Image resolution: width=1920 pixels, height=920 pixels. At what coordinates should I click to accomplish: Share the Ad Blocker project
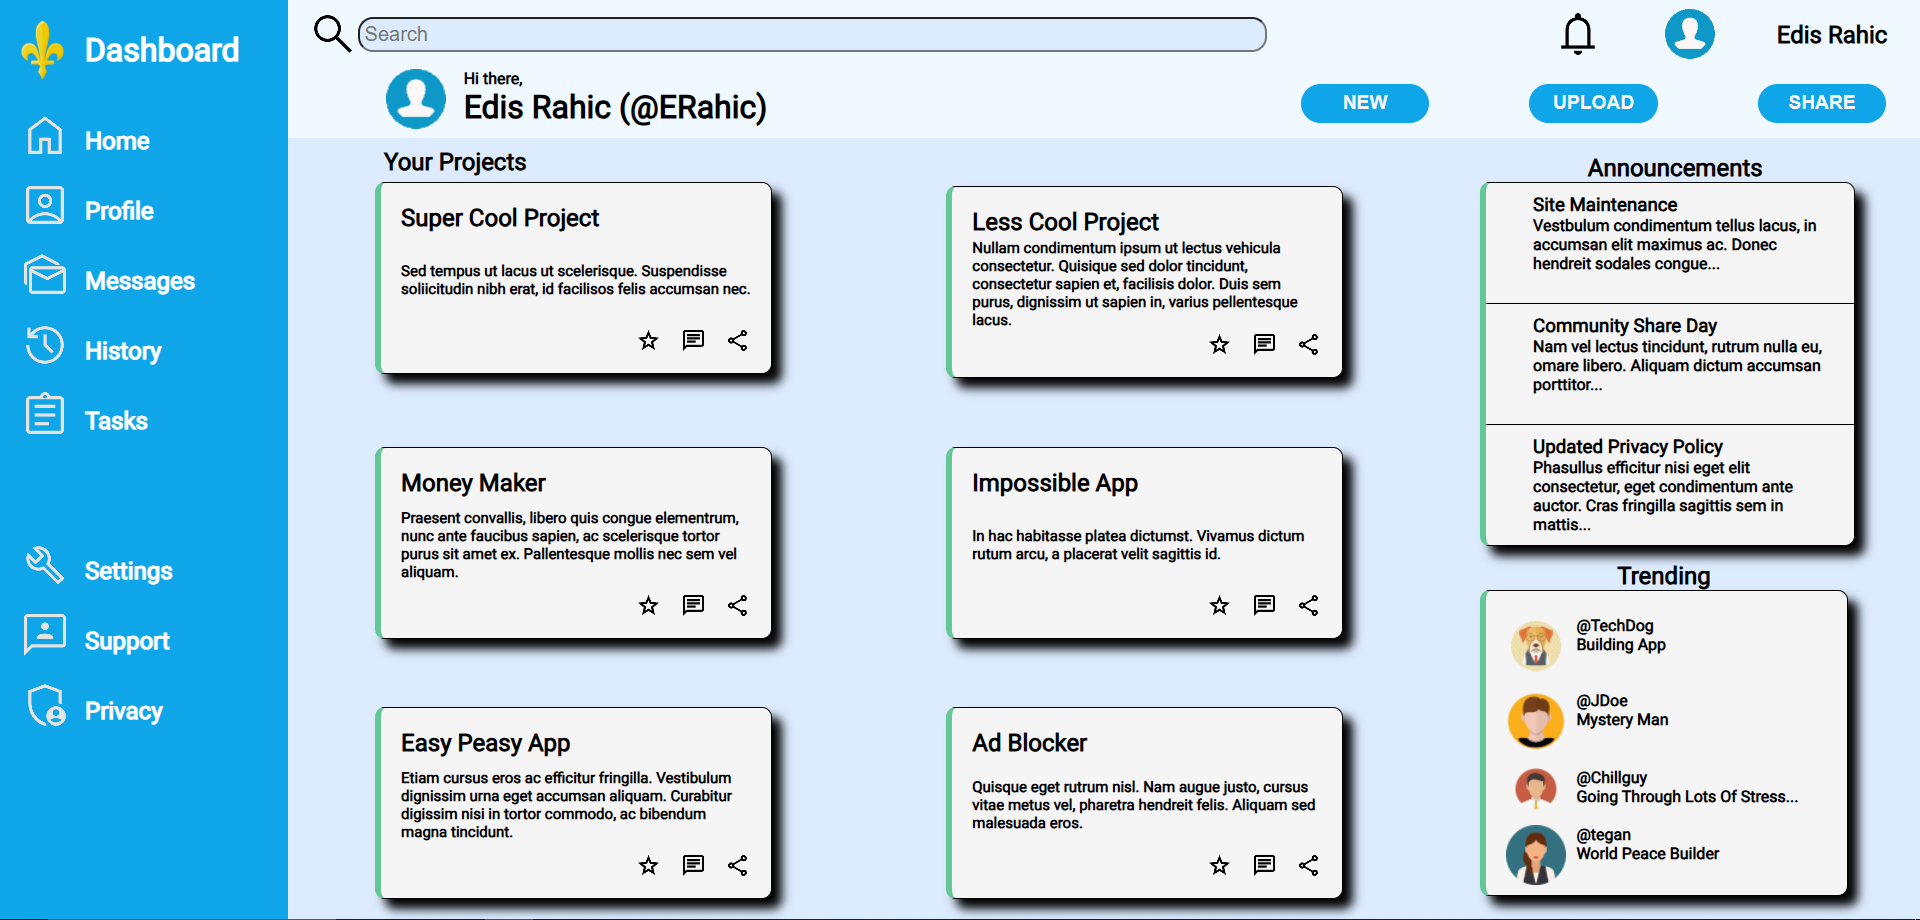click(1308, 866)
